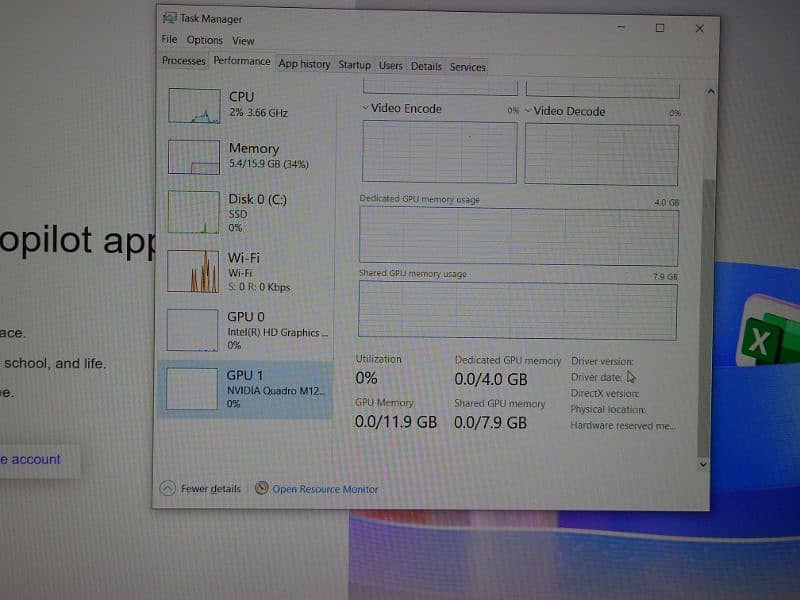800x600 pixels.
Task: Select the GPU 1 NVIDIA Quadro entry
Action: pos(245,389)
